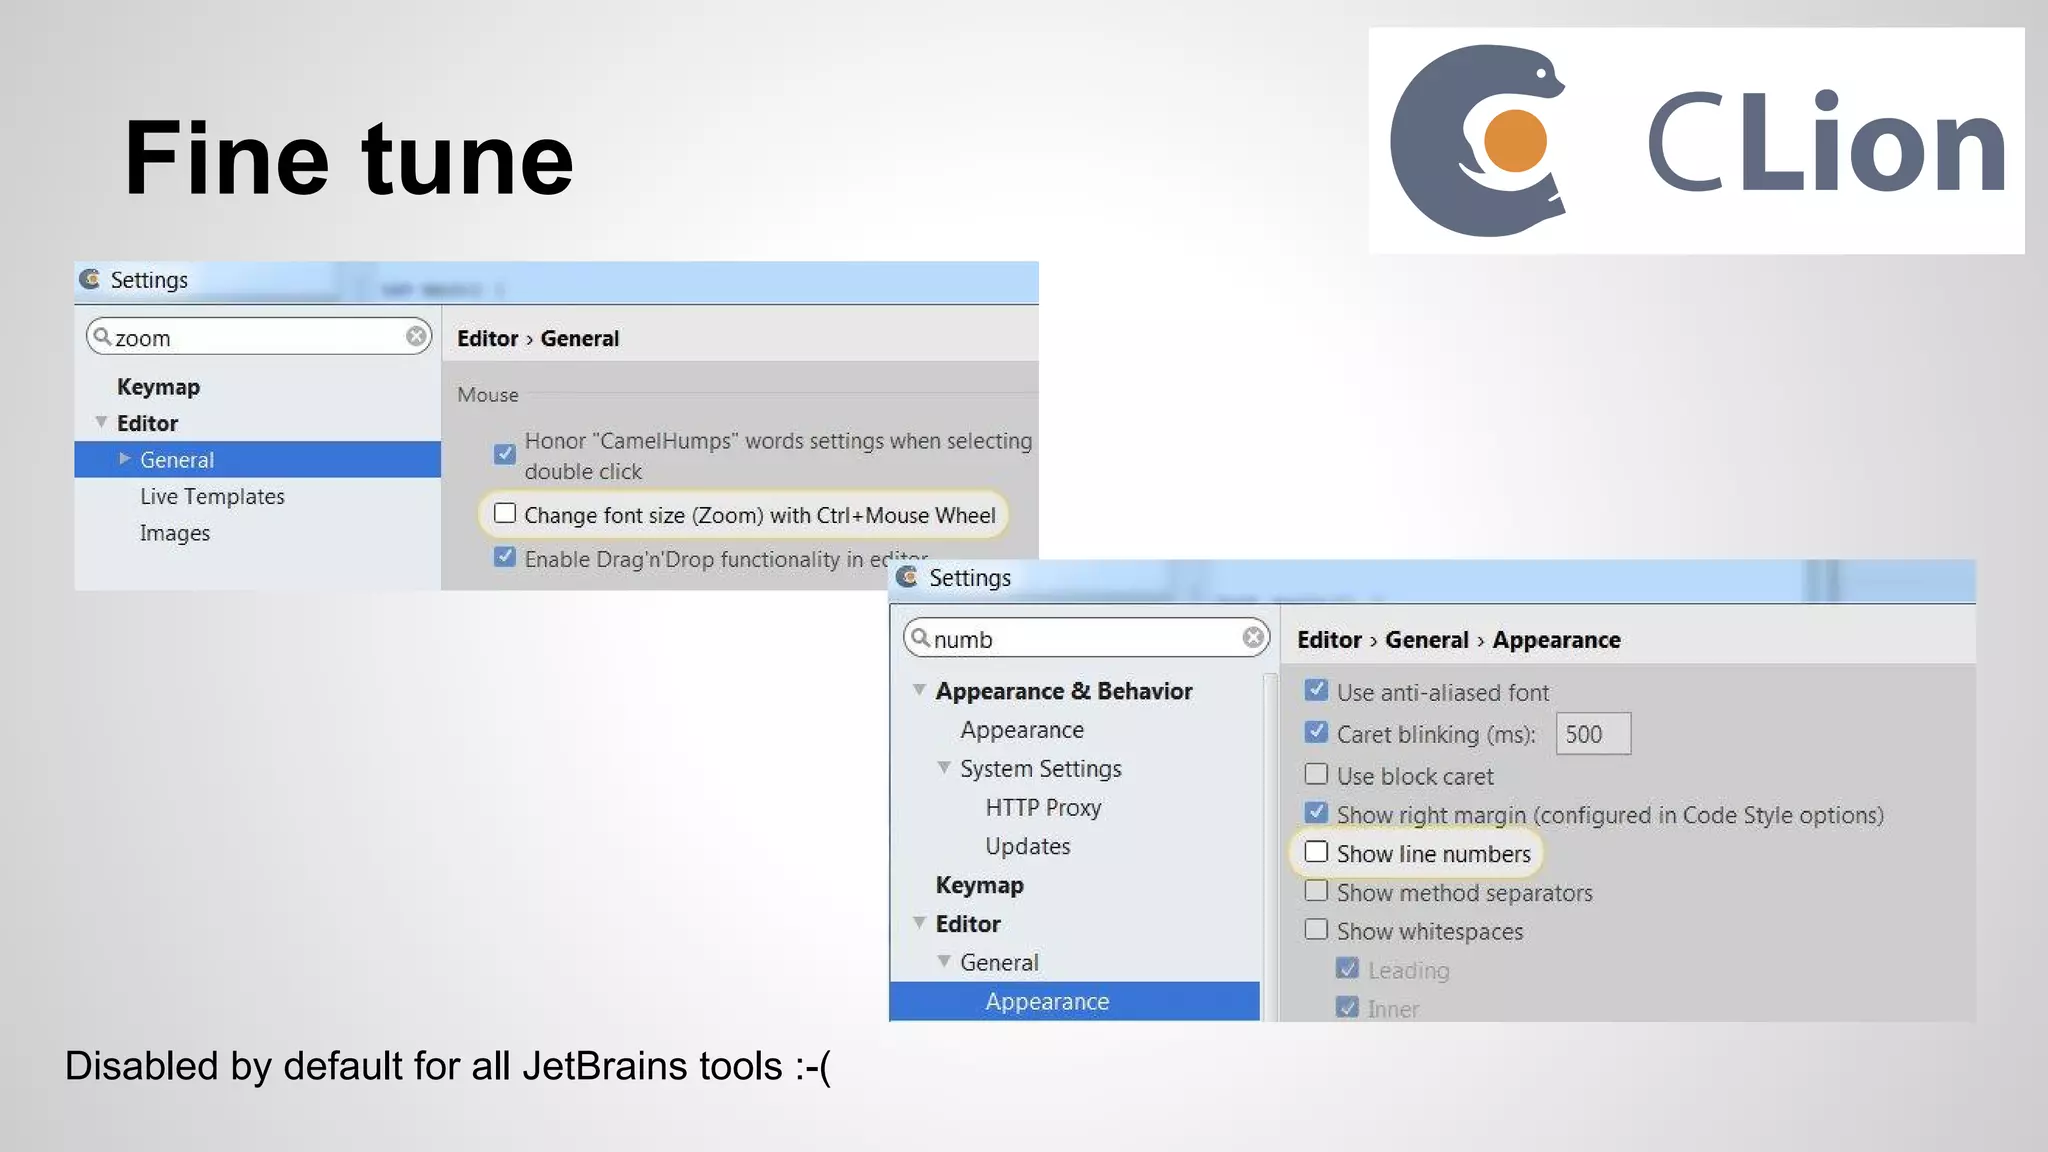Click caret blinking 500 ms field
The width and height of the screenshot is (2048, 1152).
1593,734
